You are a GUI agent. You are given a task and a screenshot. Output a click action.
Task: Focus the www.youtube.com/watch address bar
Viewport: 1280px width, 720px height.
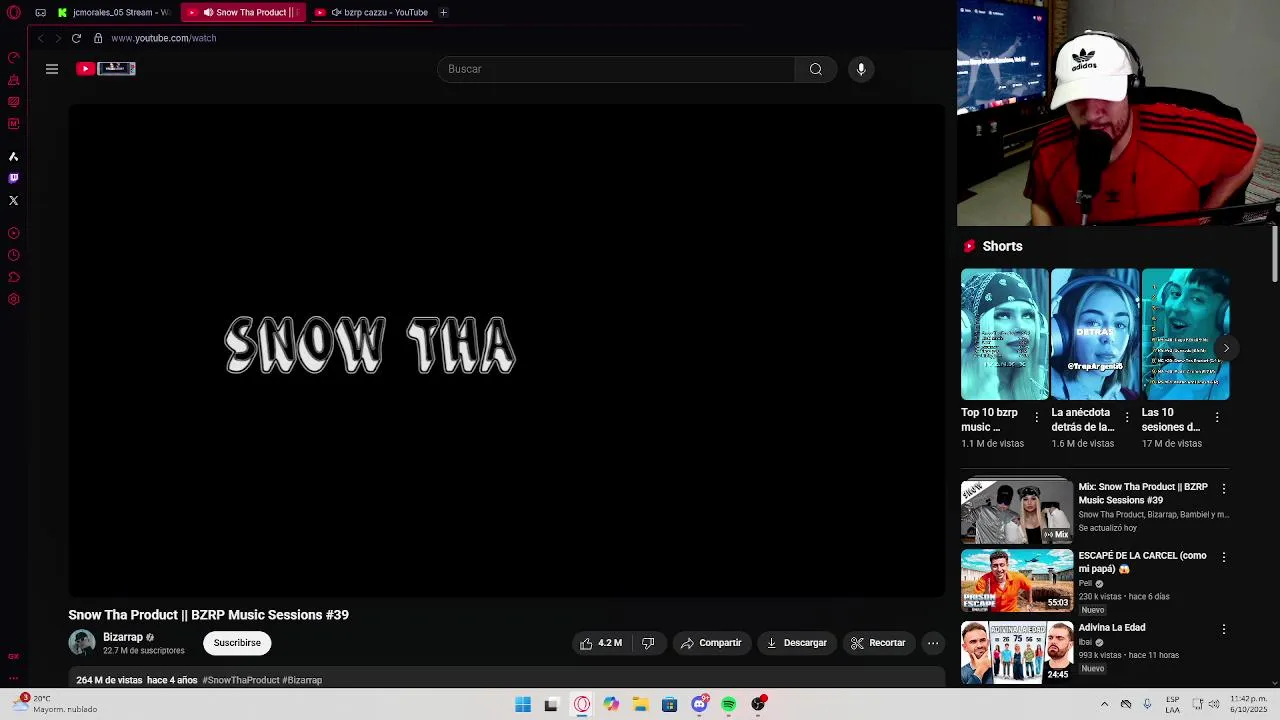click(x=163, y=38)
